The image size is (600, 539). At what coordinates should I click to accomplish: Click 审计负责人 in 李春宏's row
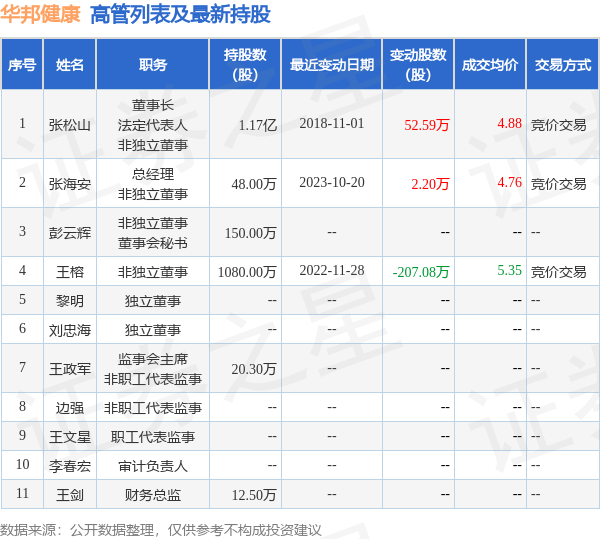pos(153,466)
